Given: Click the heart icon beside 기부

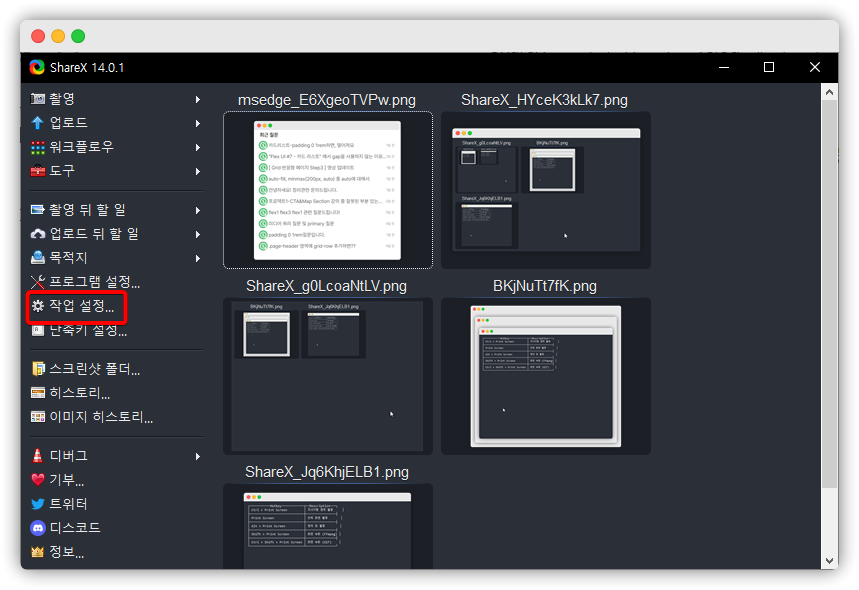Looking at the screenshot, I should [37, 480].
